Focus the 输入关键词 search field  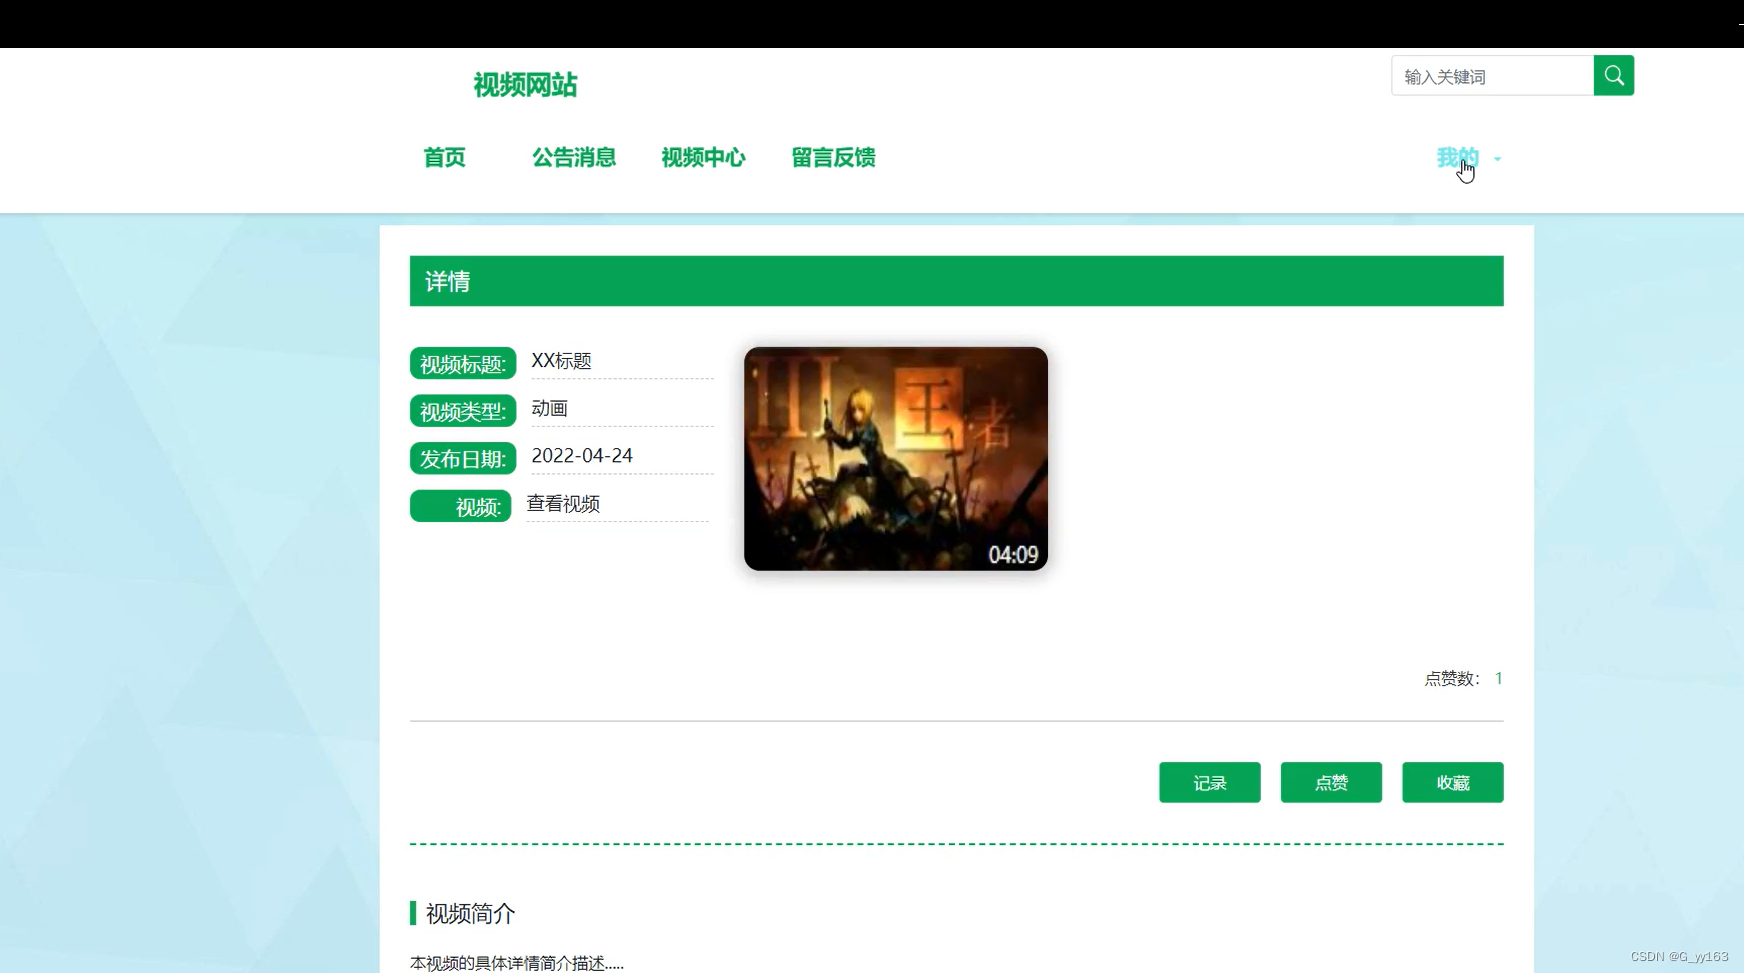(x=1492, y=76)
